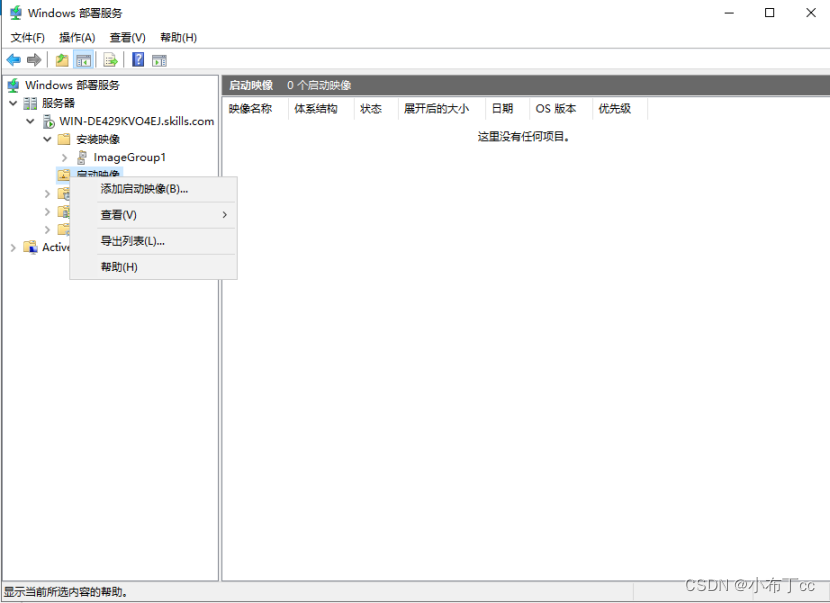Choose 导出列表(L)... from context menu
The width and height of the screenshot is (830, 603).
click(154, 241)
